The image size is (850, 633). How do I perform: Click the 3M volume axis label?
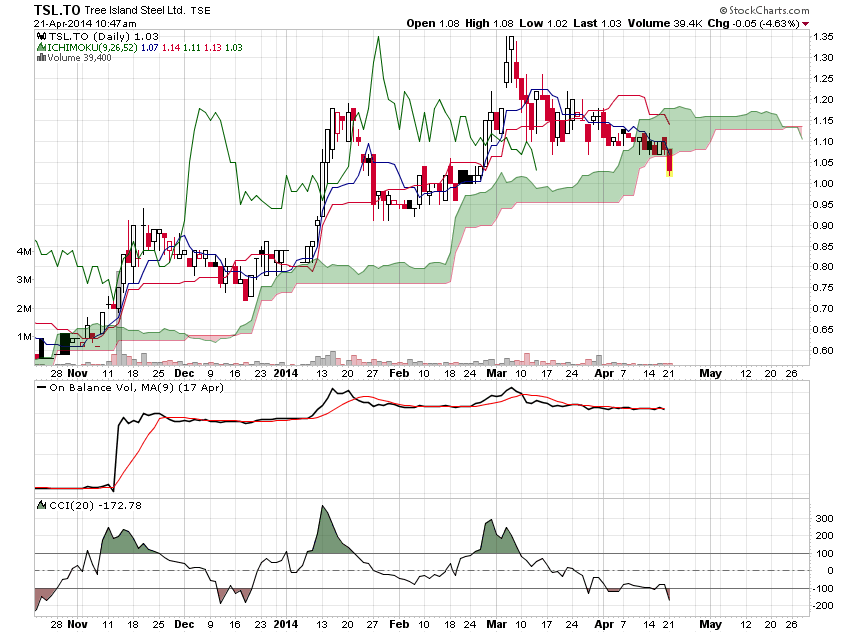pos(24,280)
